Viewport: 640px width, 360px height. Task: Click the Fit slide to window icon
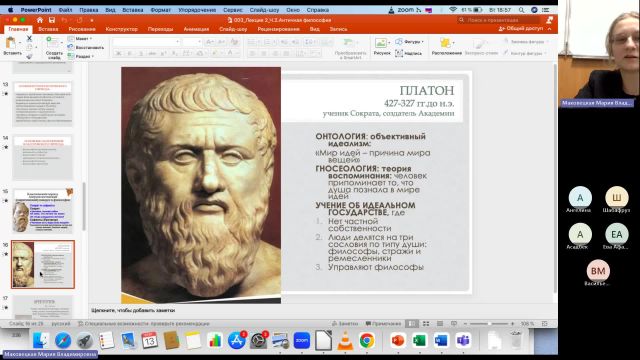point(544,324)
